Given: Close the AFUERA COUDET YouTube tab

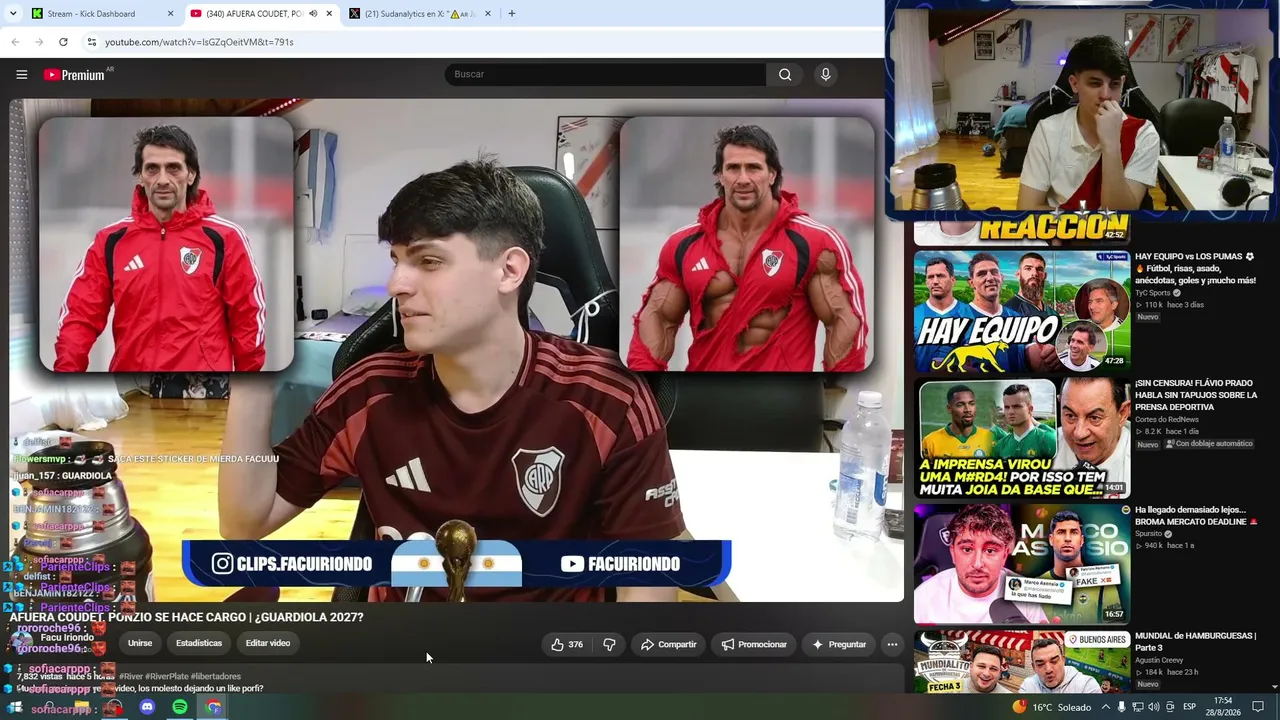Looking at the screenshot, I should pyautogui.click(x=329, y=14).
